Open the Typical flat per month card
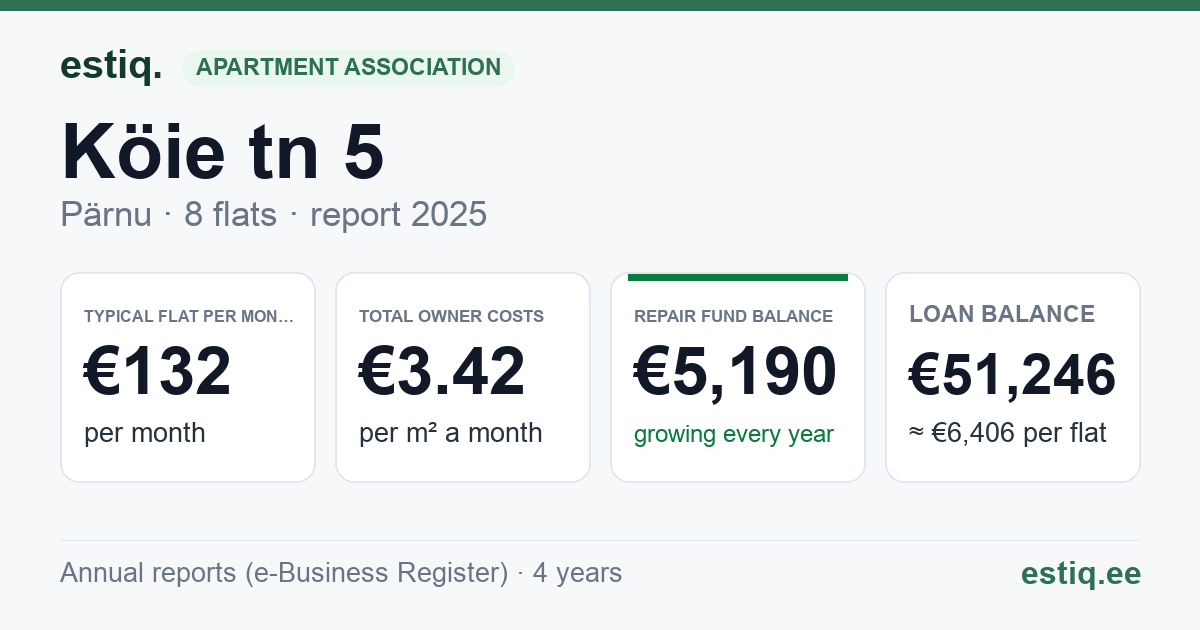The image size is (1200, 630). 188,377
